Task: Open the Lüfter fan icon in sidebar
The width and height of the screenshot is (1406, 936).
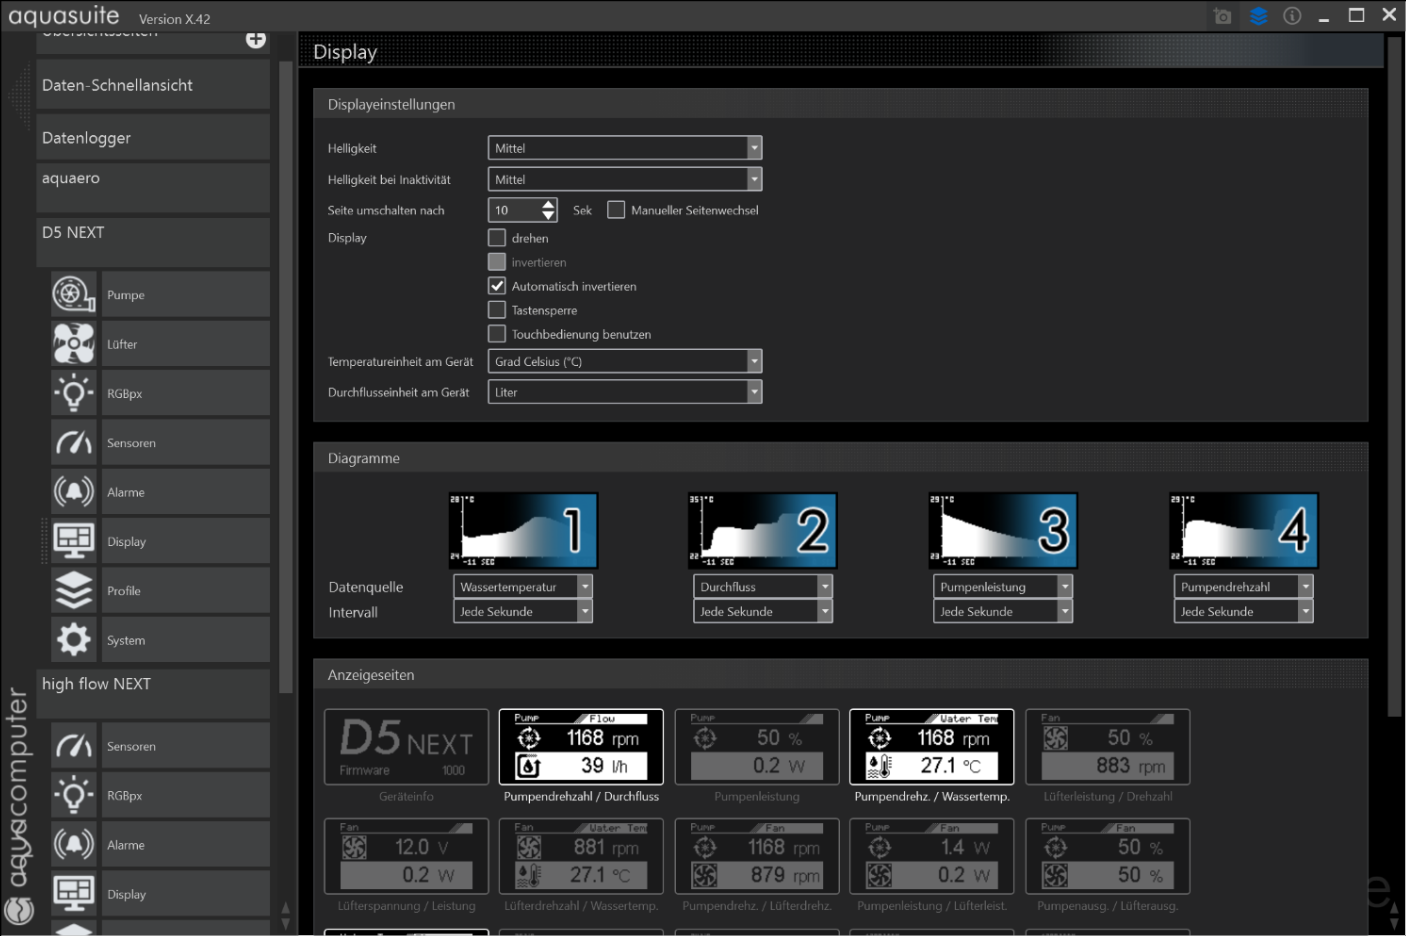Action: pos(74,344)
